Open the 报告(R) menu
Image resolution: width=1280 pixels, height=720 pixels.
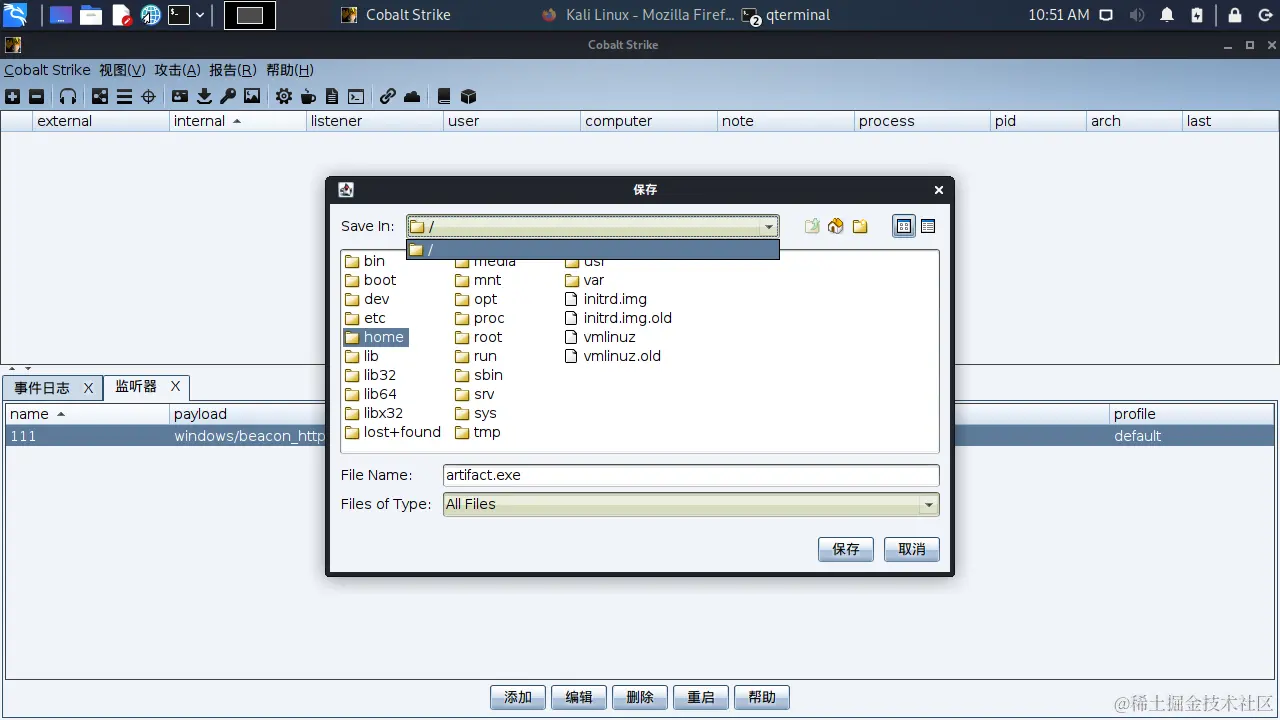[x=233, y=70]
